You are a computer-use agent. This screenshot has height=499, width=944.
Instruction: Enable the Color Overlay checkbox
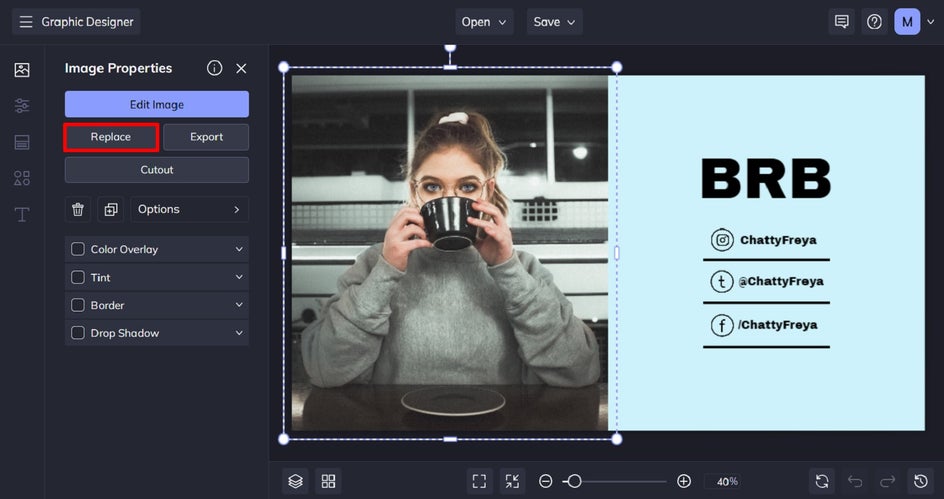click(x=78, y=249)
